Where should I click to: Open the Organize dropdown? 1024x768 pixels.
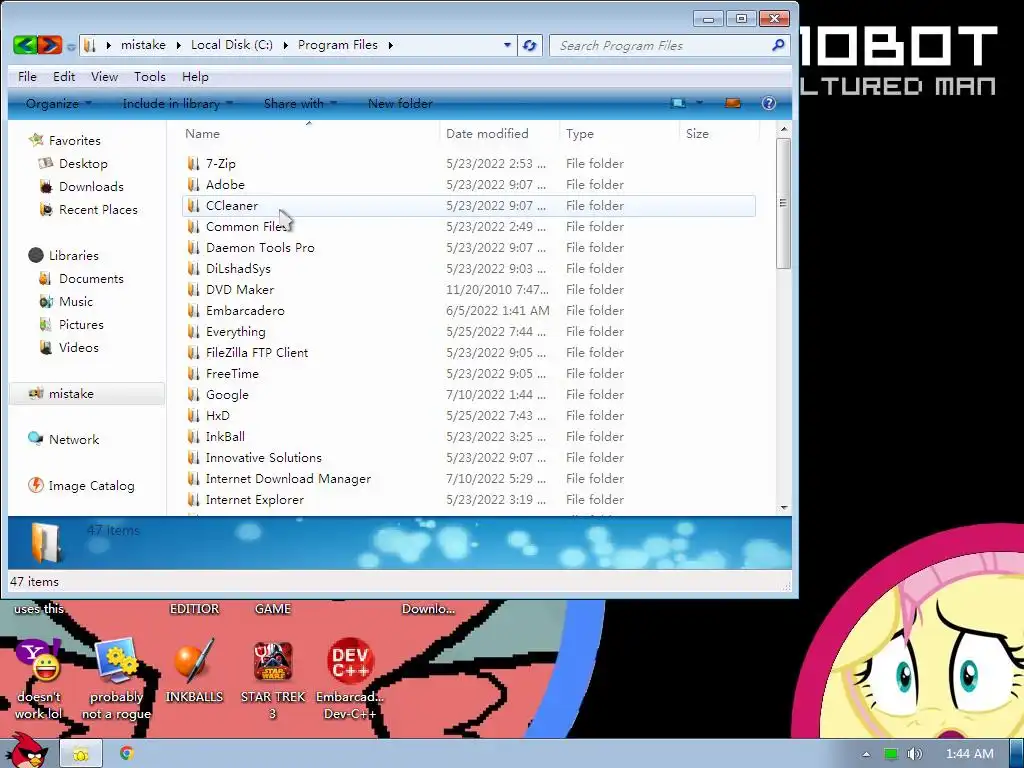59,104
